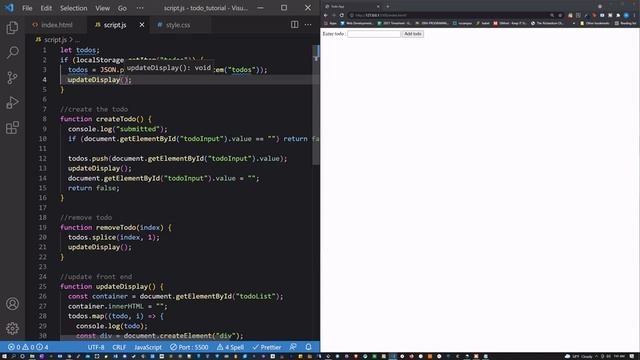Click the VS Code logo in title bar
Viewport: 640px width, 360px height.
tap(9, 8)
